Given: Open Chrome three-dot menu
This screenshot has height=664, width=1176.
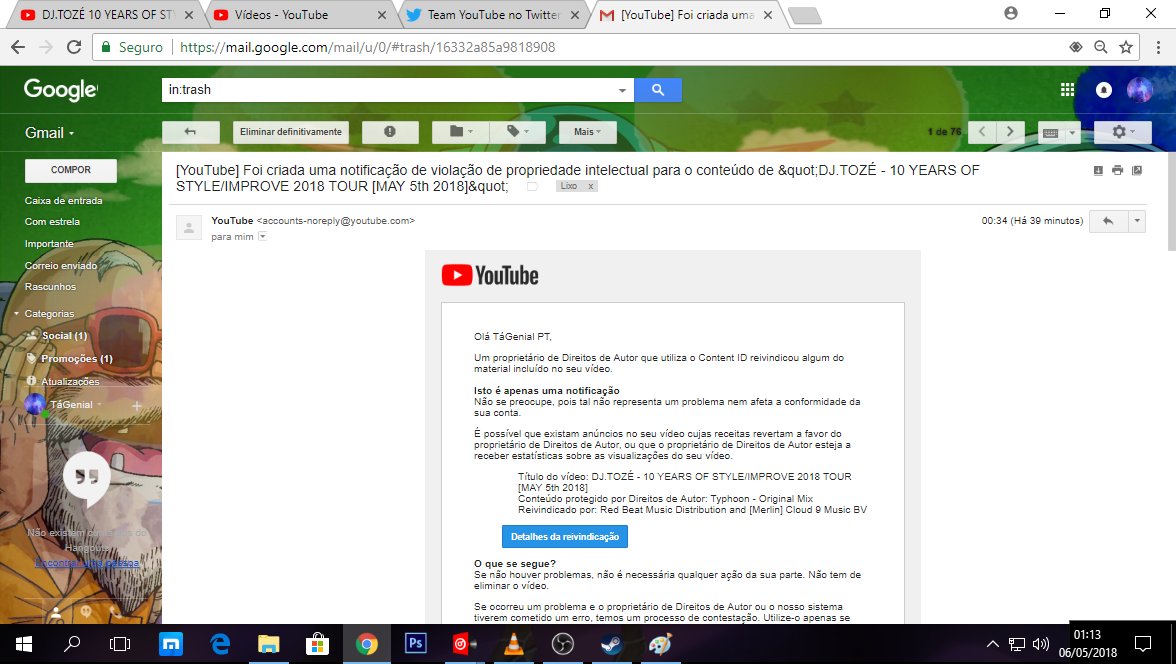Looking at the screenshot, I should (x=1159, y=47).
